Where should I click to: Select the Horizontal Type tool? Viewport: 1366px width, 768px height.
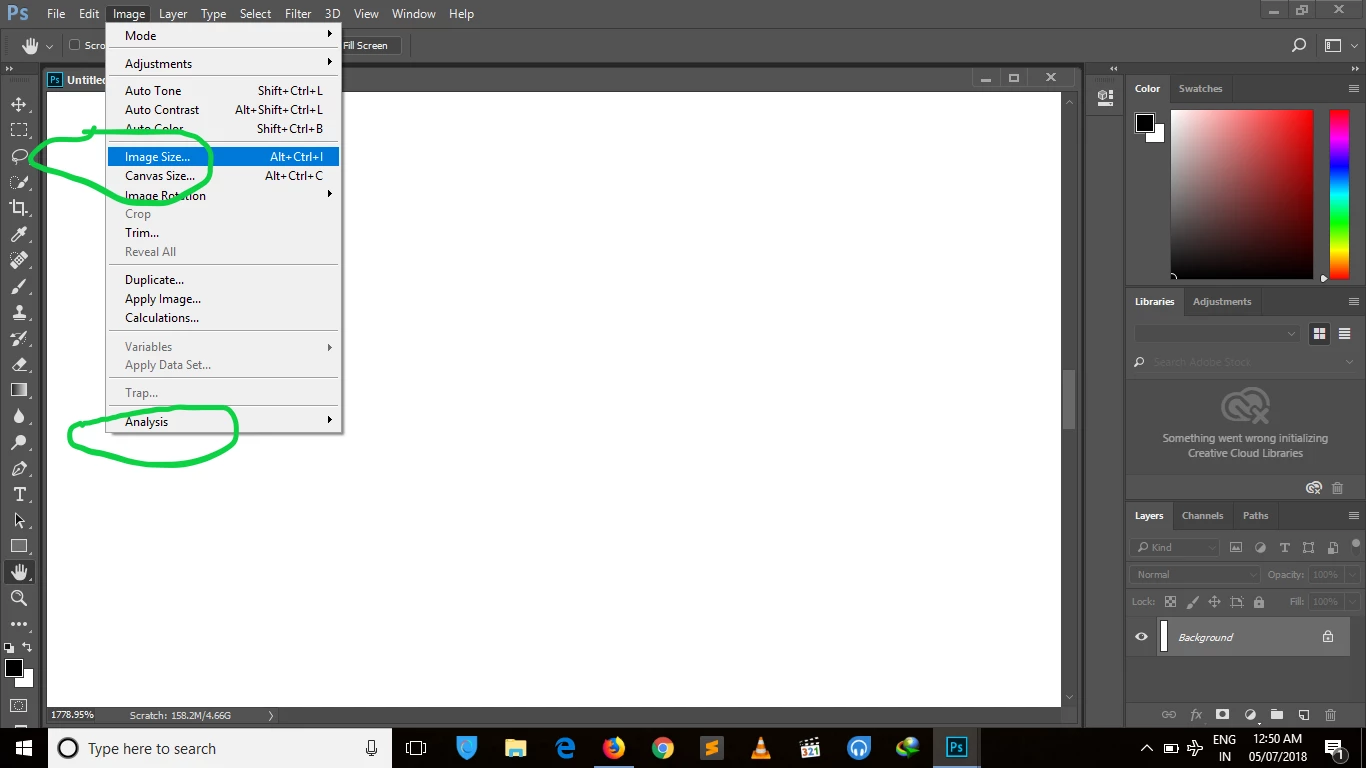pyautogui.click(x=19, y=494)
